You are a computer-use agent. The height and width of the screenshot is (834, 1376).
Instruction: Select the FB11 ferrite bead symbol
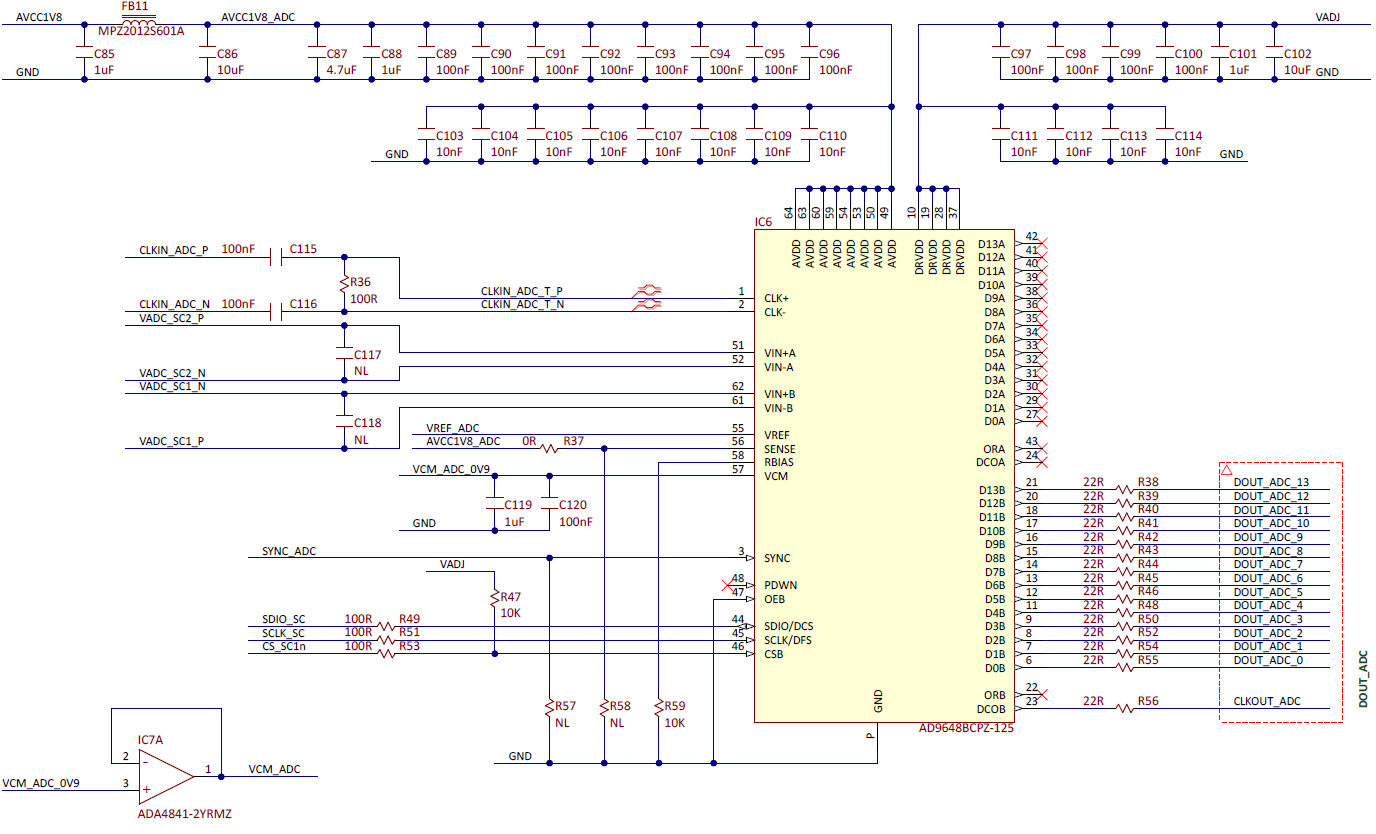[x=138, y=21]
